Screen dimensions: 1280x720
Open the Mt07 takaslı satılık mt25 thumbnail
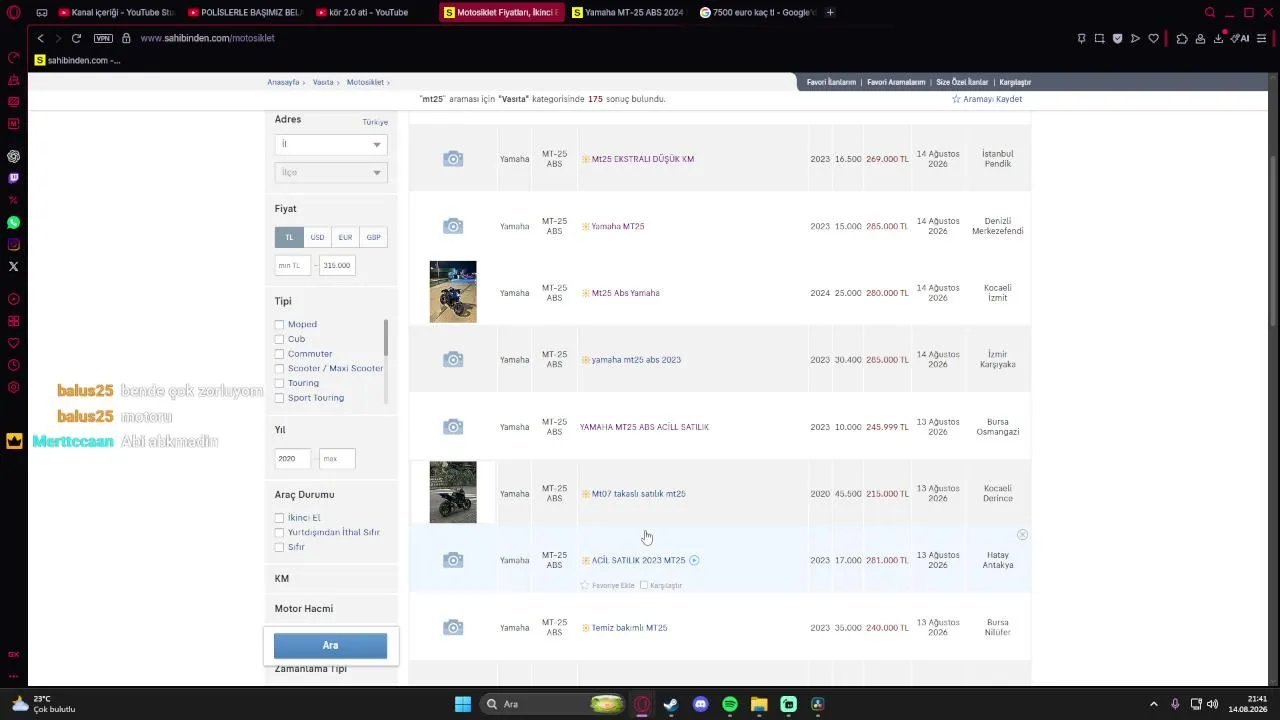click(x=453, y=492)
